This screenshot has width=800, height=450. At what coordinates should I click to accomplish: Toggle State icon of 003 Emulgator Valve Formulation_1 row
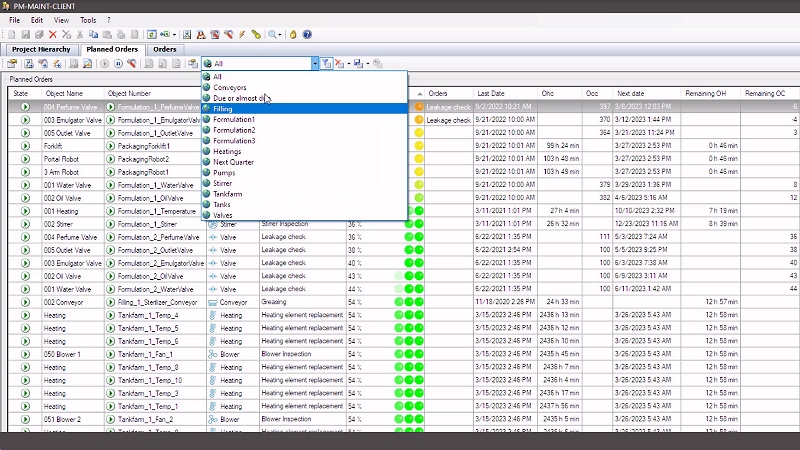click(25, 120)
